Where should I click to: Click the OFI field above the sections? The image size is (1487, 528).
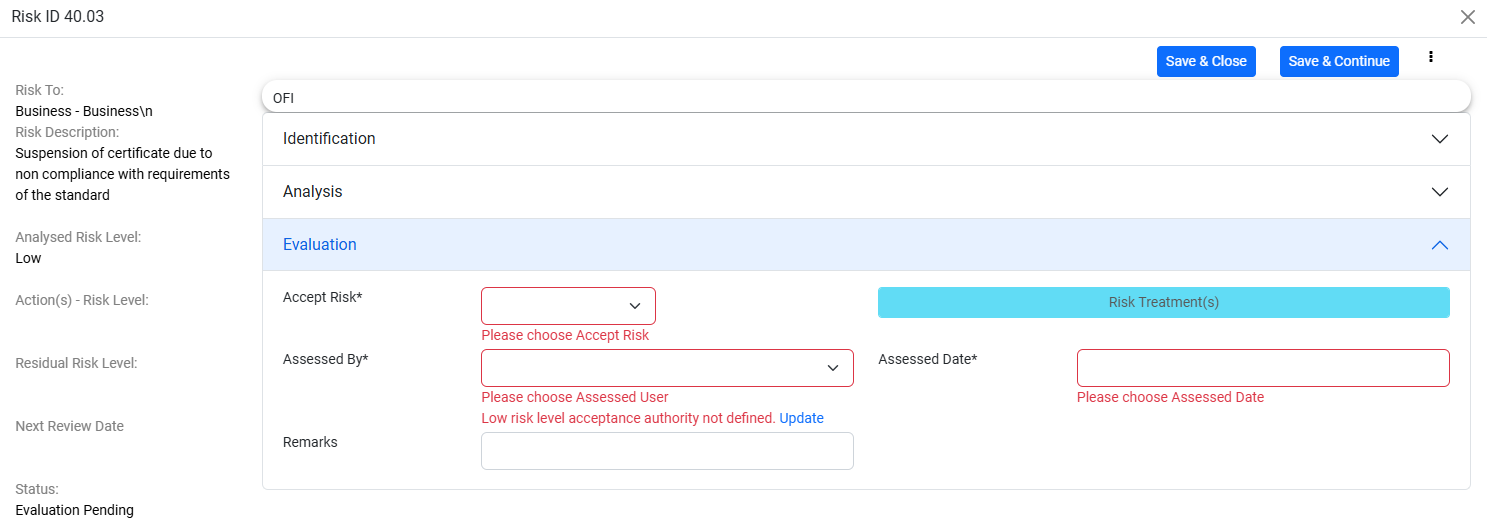tap(865, 97)
